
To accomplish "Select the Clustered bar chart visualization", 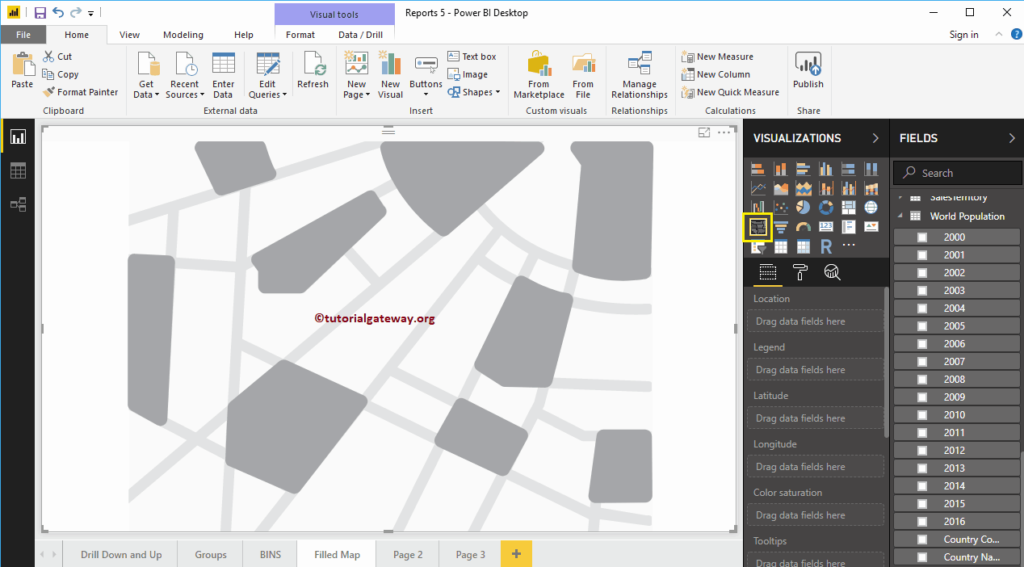I will (x=803, y=169).
